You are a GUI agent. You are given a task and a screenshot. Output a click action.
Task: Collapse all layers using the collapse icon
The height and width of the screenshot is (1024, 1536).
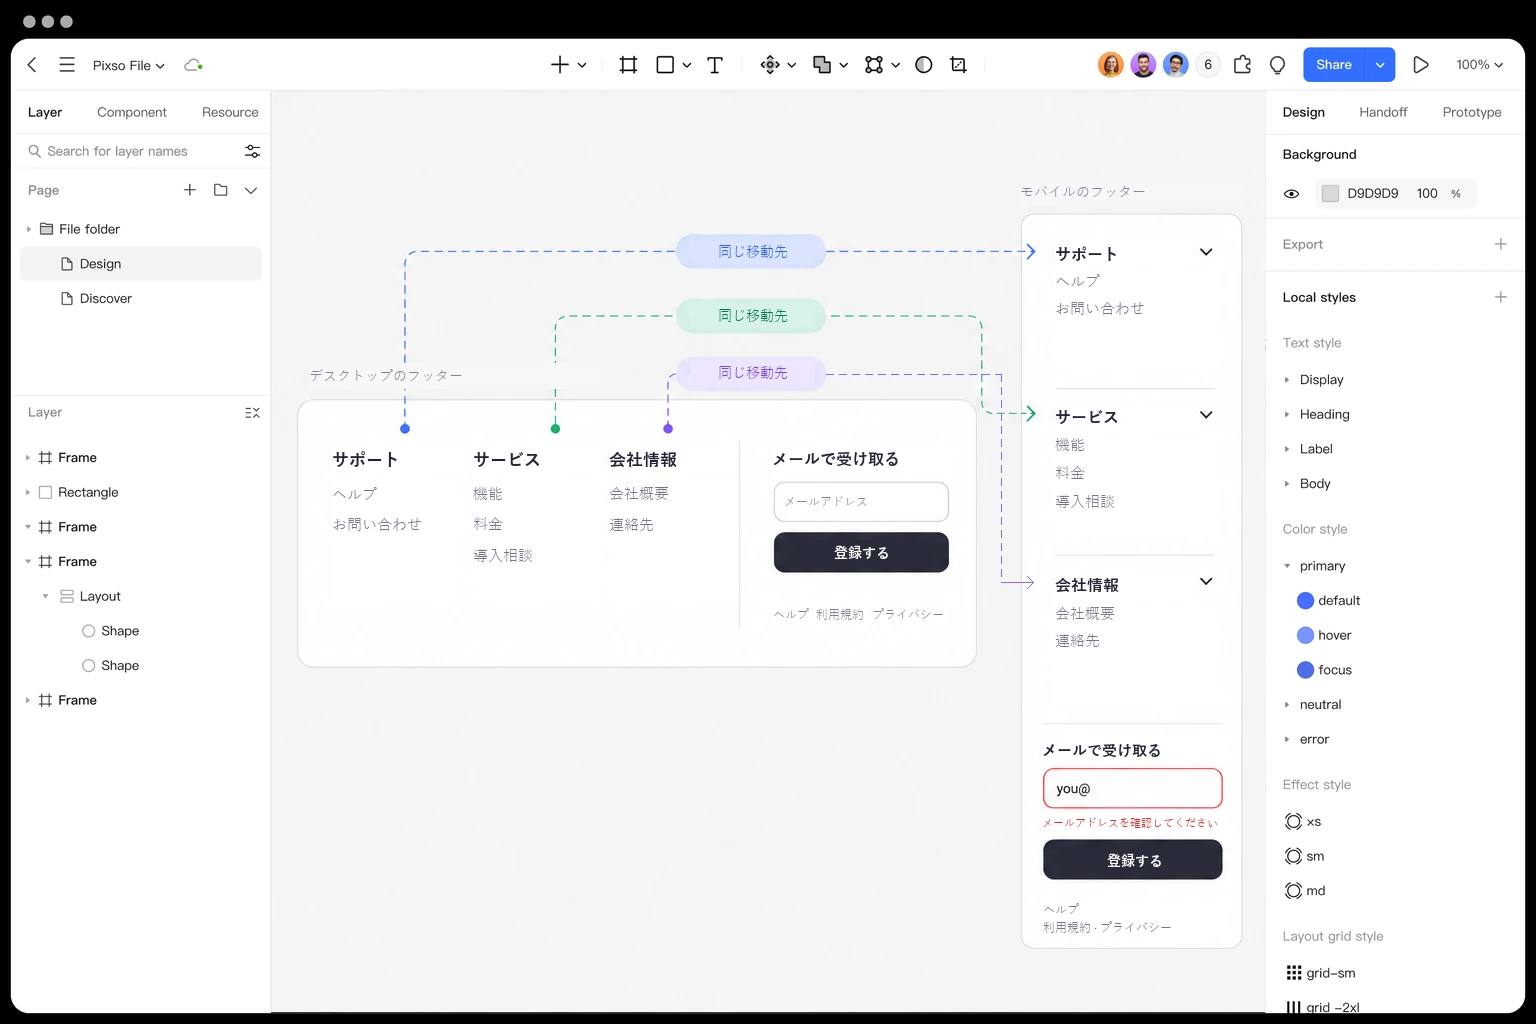click(252, 412)
